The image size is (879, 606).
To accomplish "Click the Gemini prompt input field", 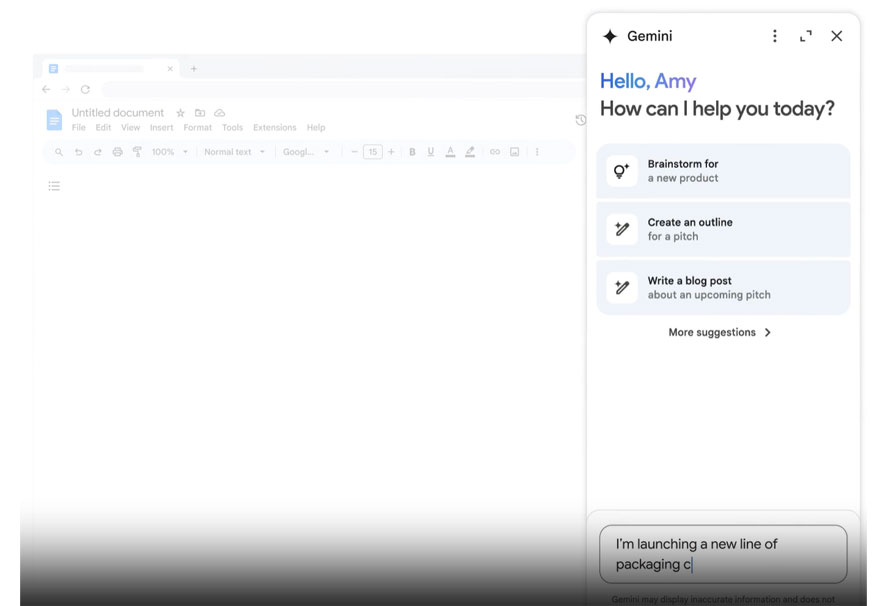I will 722,554.
